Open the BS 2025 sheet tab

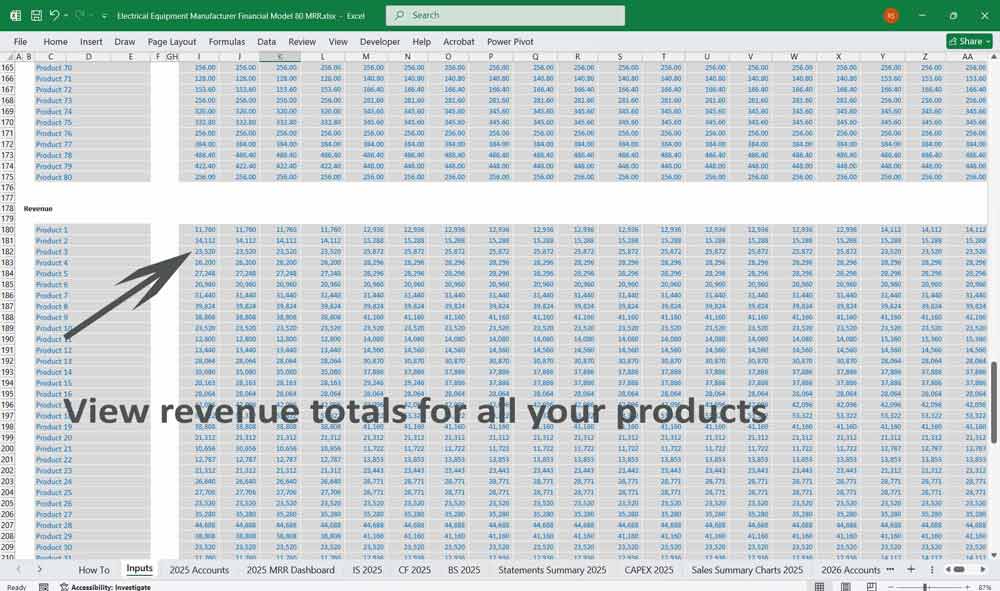click(464, 569)
